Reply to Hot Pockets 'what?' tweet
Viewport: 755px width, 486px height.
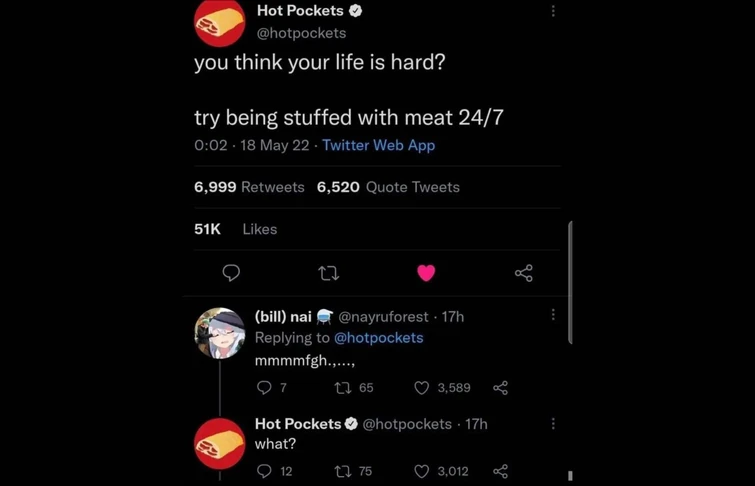[x=264, y=471]
